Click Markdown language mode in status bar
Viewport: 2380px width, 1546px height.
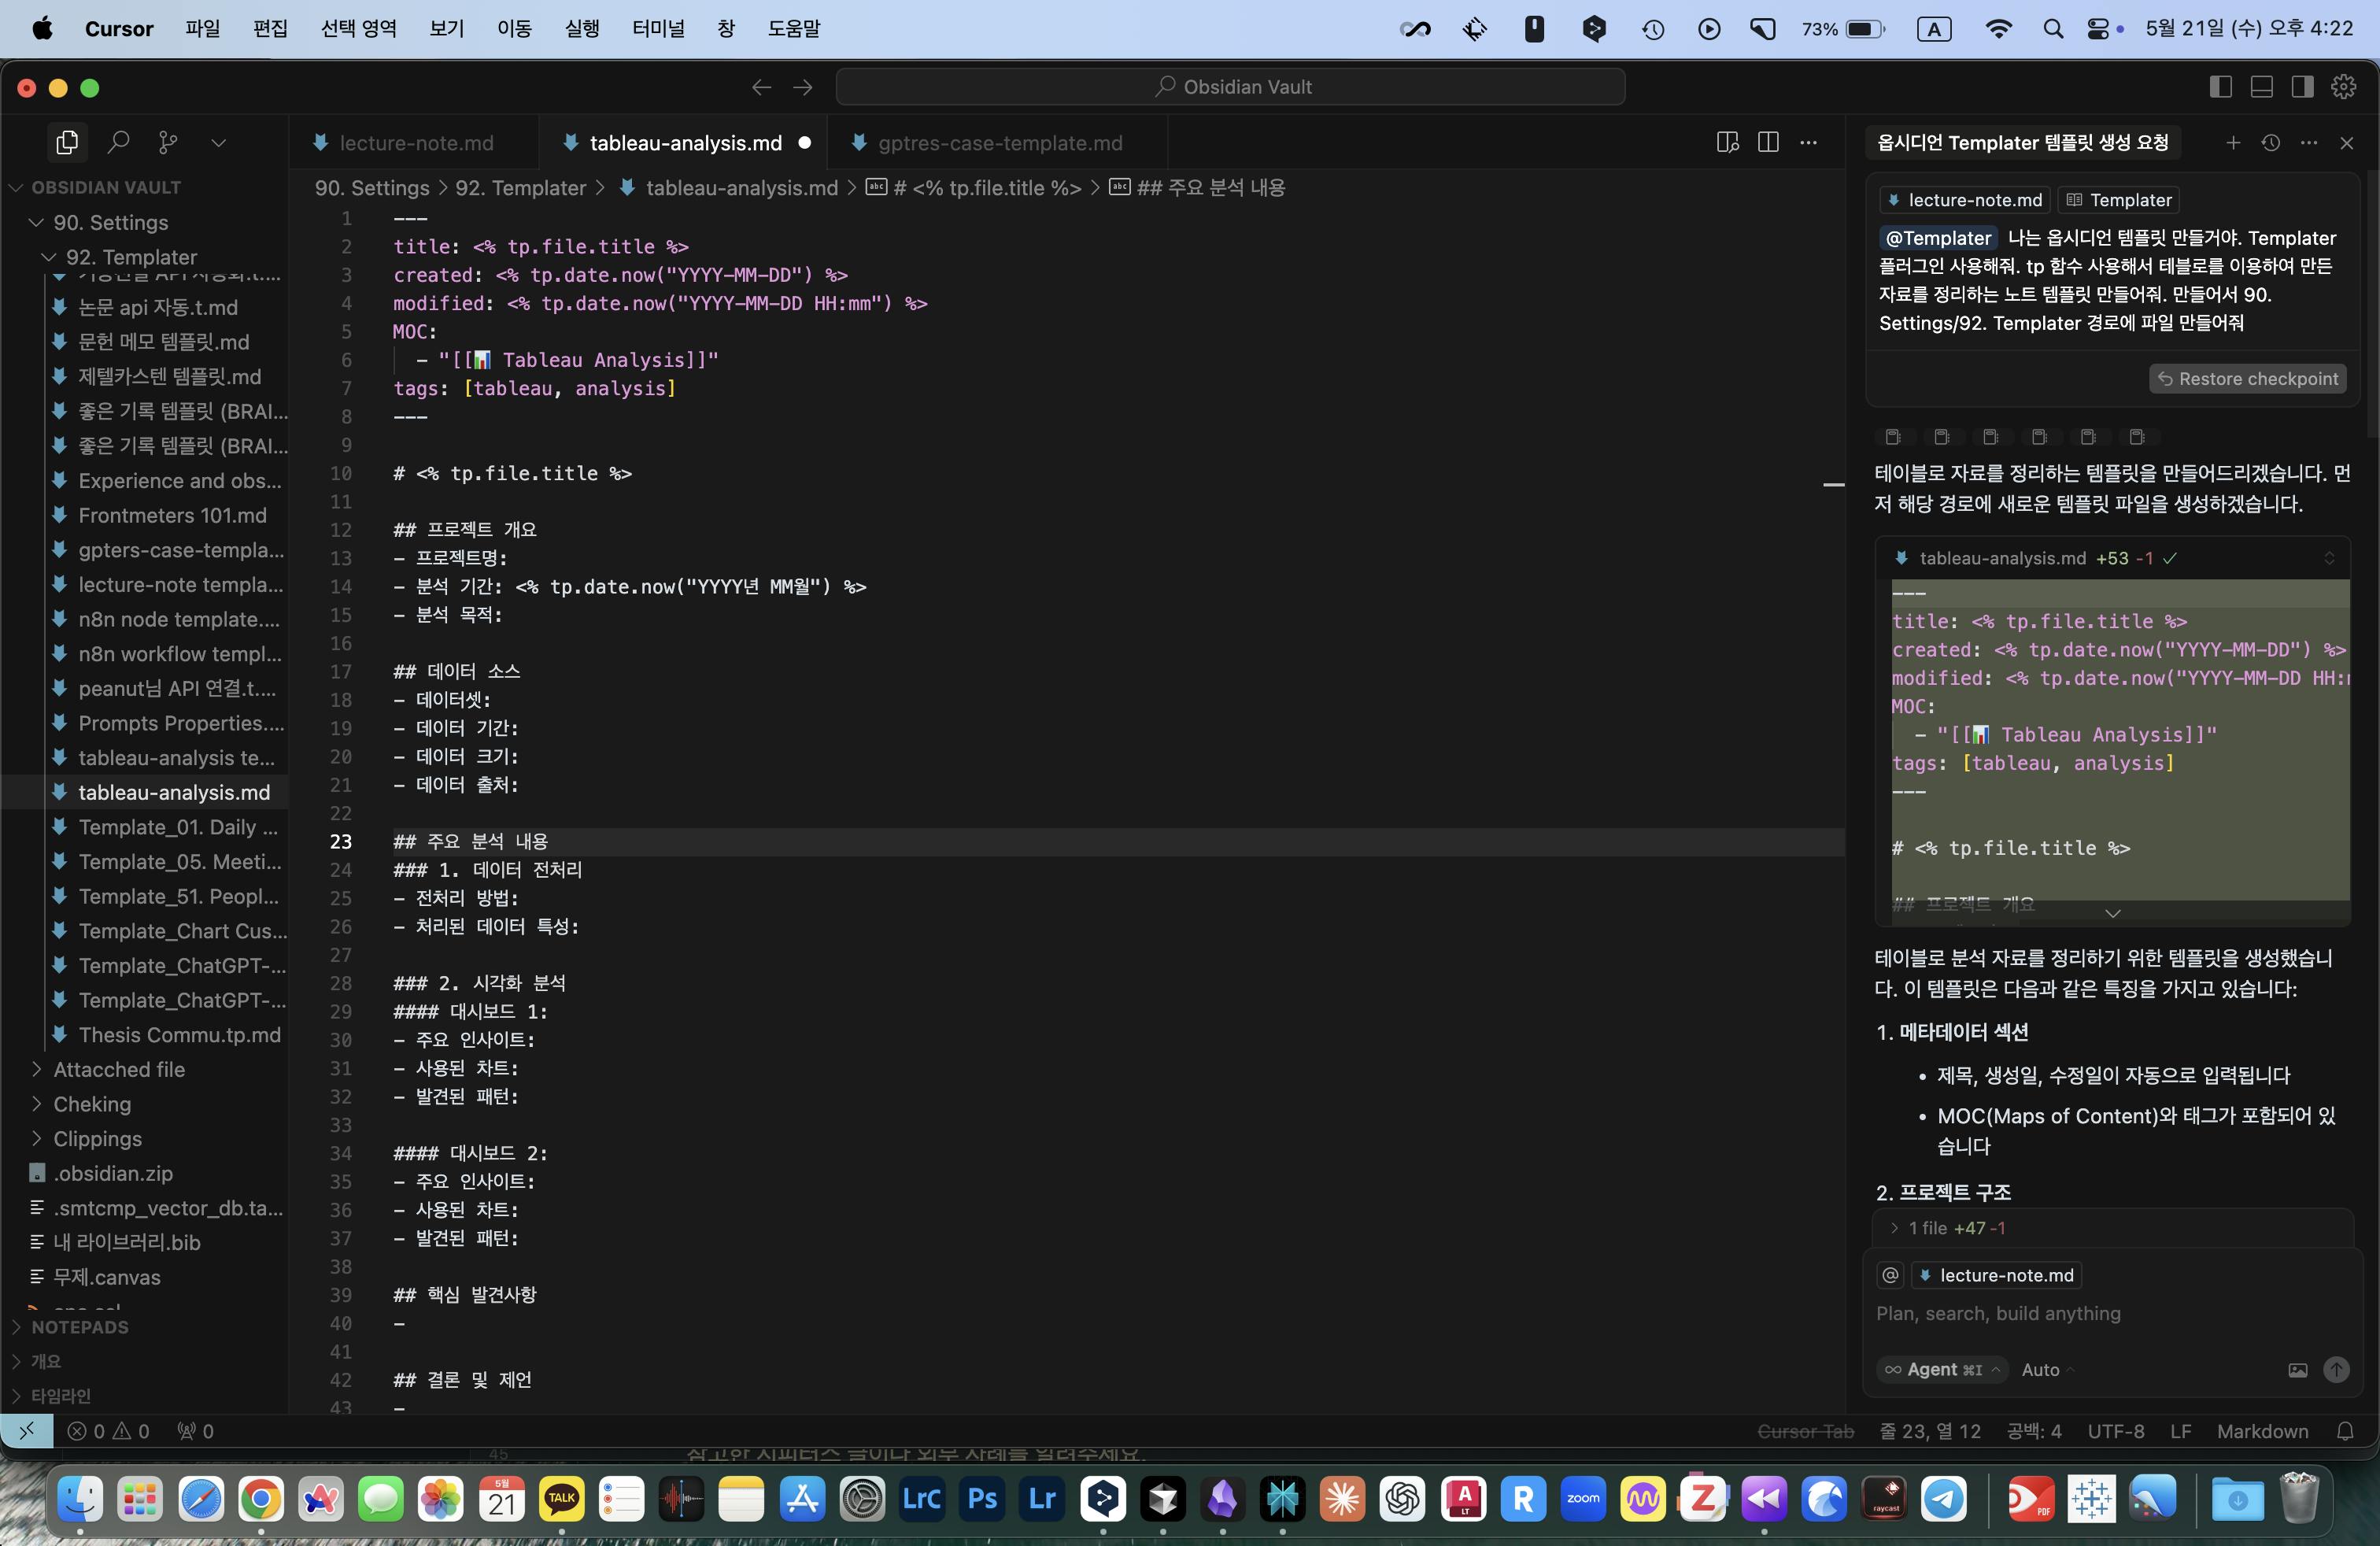tap(2262, 1431)
